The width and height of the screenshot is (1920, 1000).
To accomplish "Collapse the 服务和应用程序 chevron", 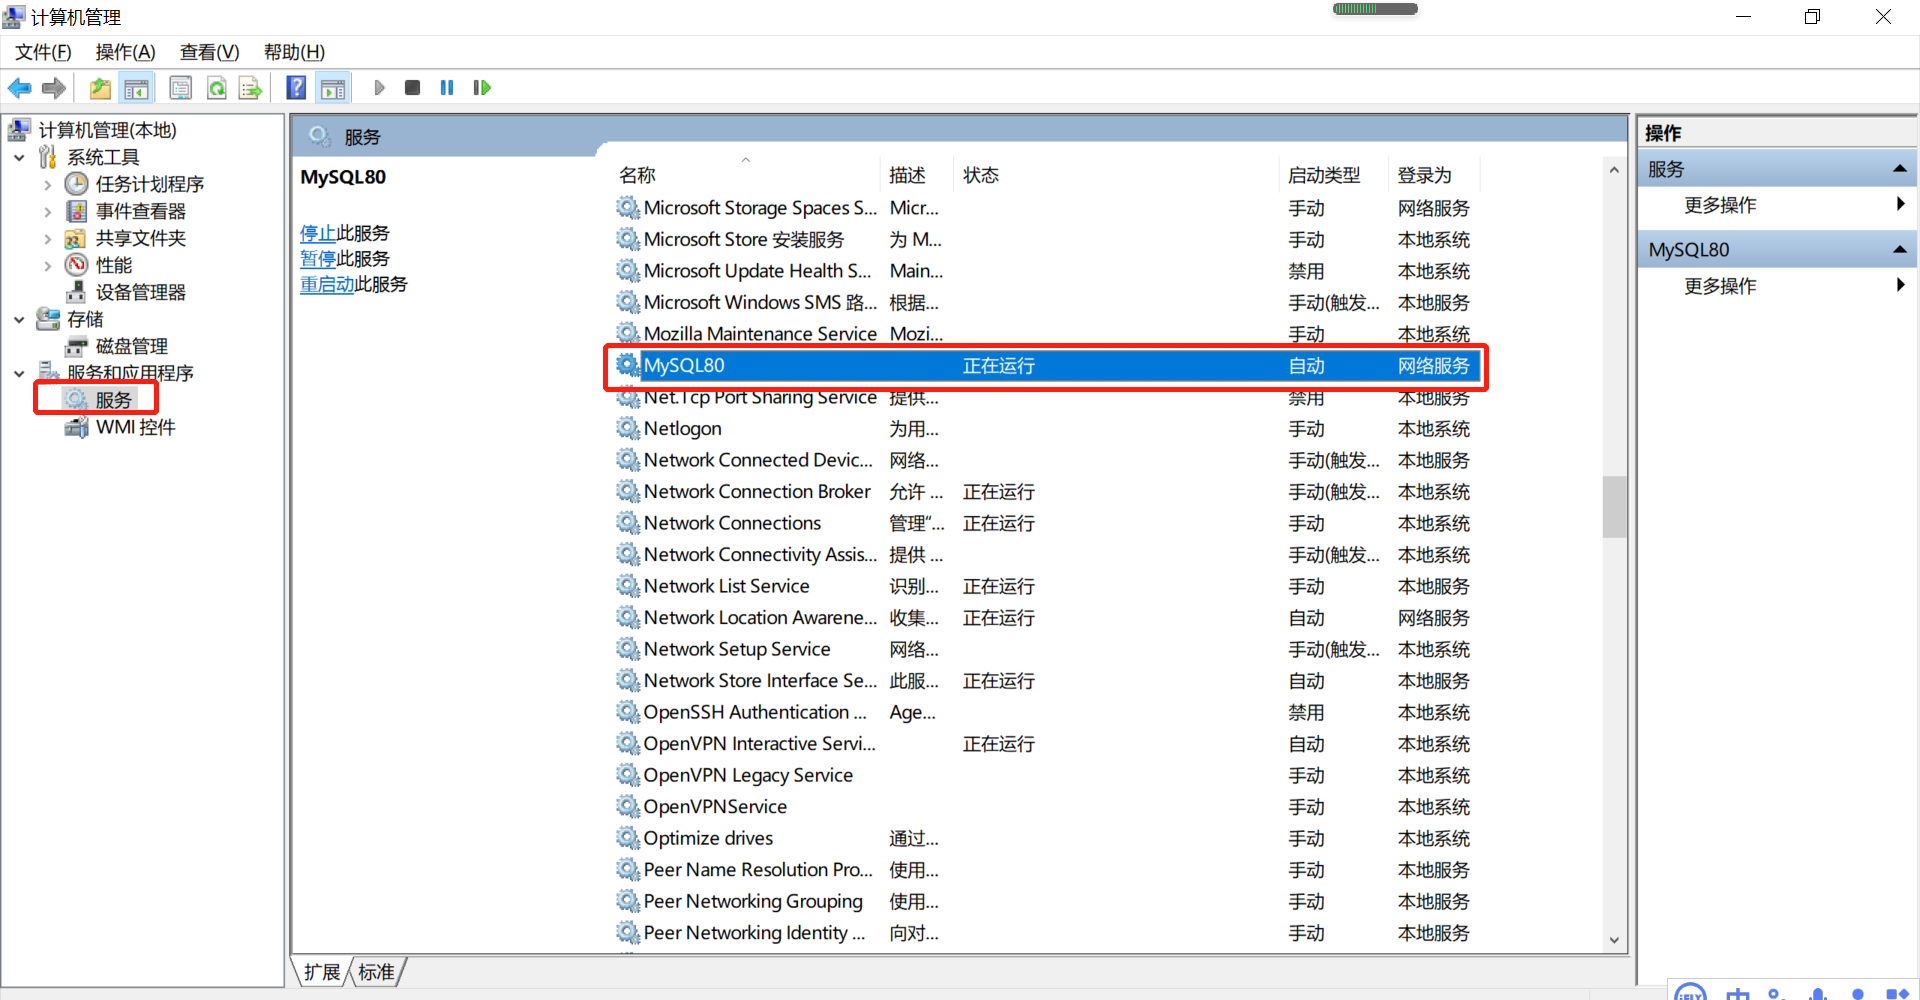I will [x=19, y=374].
